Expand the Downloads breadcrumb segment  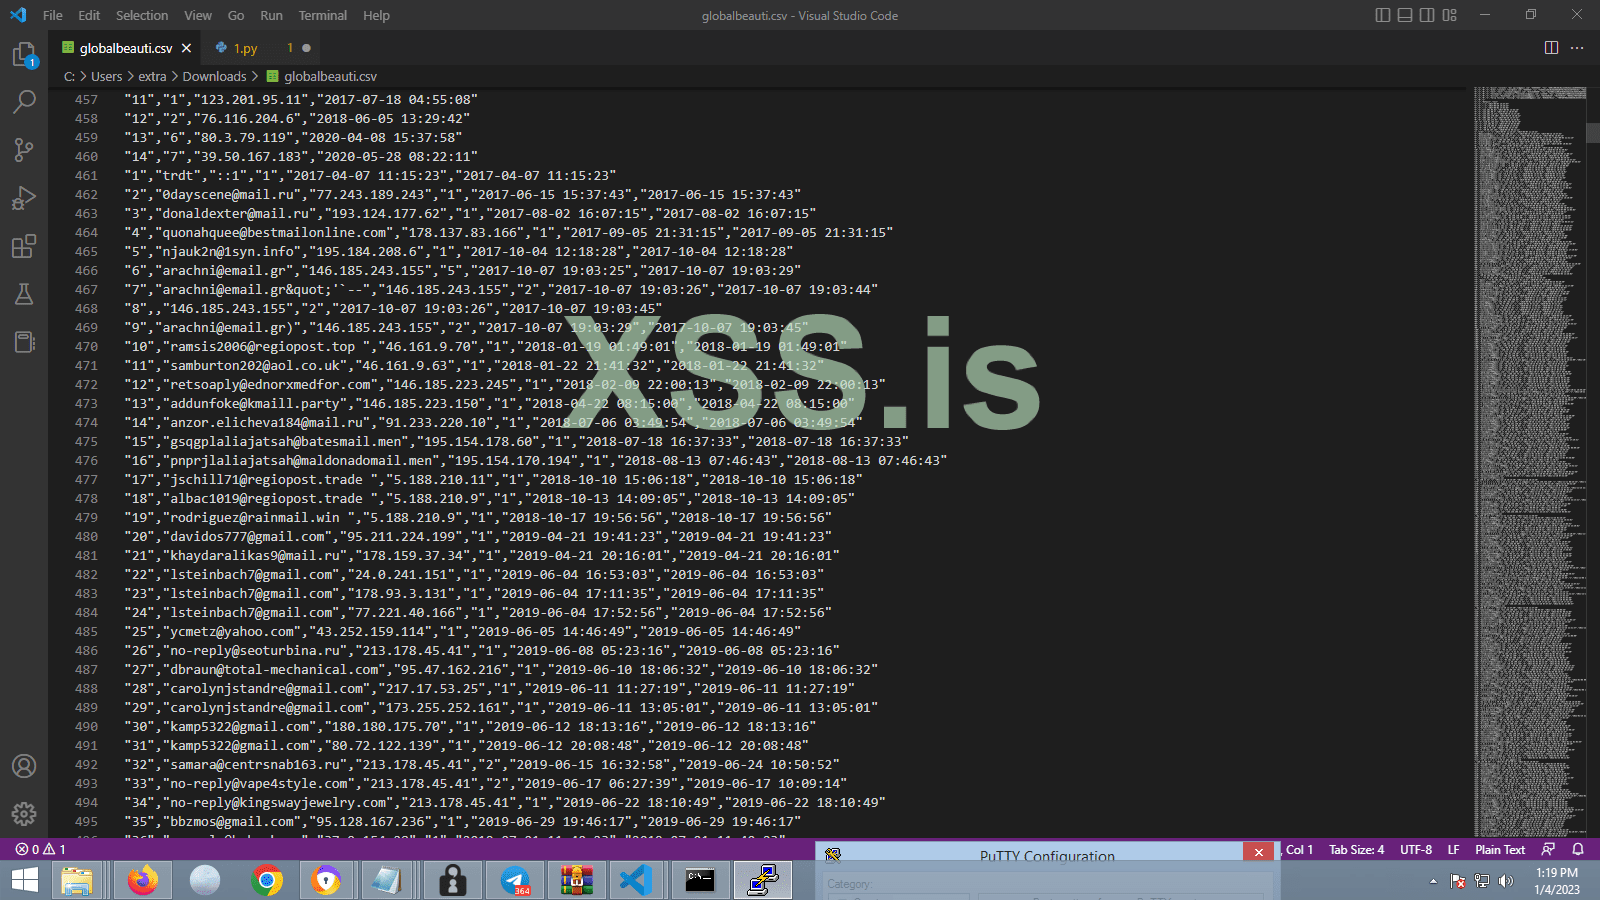pyautogui.click(x=214, y=76)
